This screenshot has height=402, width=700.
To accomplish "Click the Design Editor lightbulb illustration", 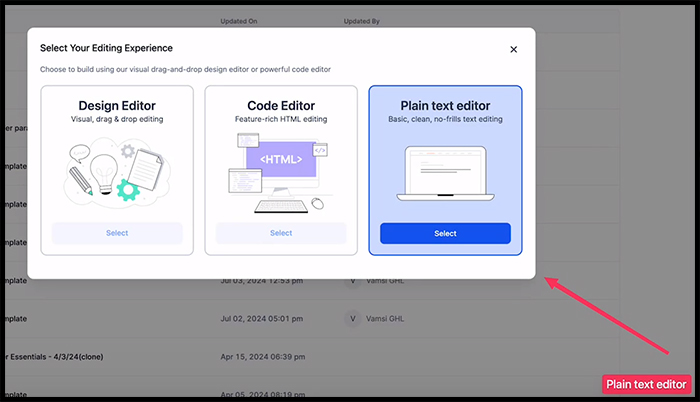I will pyautogui.click(x=117, y=172).
